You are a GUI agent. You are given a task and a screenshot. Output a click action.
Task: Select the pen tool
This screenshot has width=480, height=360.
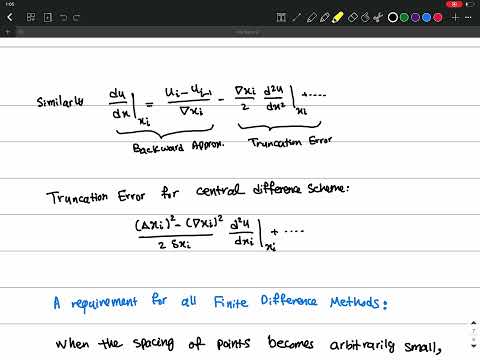click(311, 17)
